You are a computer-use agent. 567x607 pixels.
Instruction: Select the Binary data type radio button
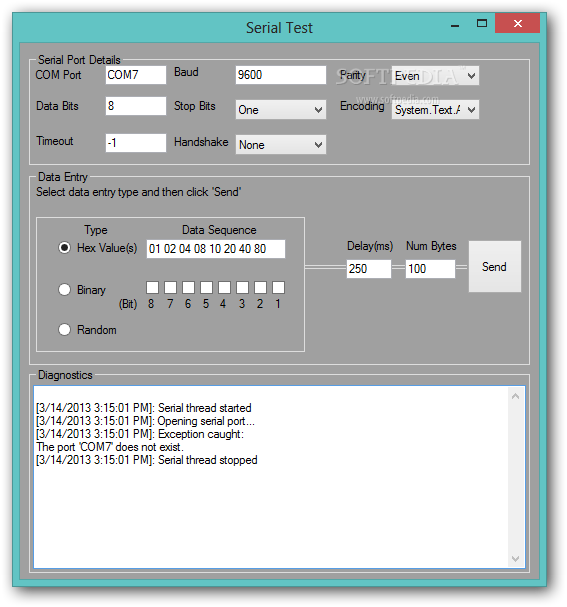coord(64,290)
